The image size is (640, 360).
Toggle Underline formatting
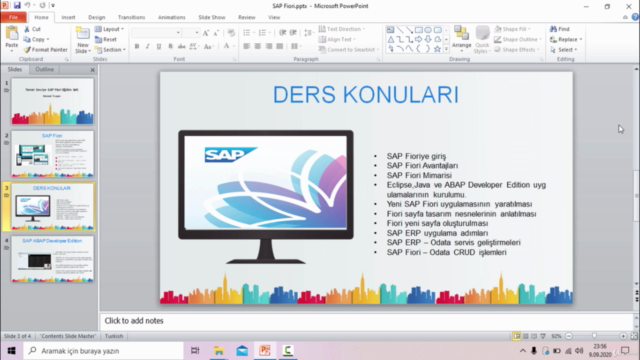click(x=159, y=47)
